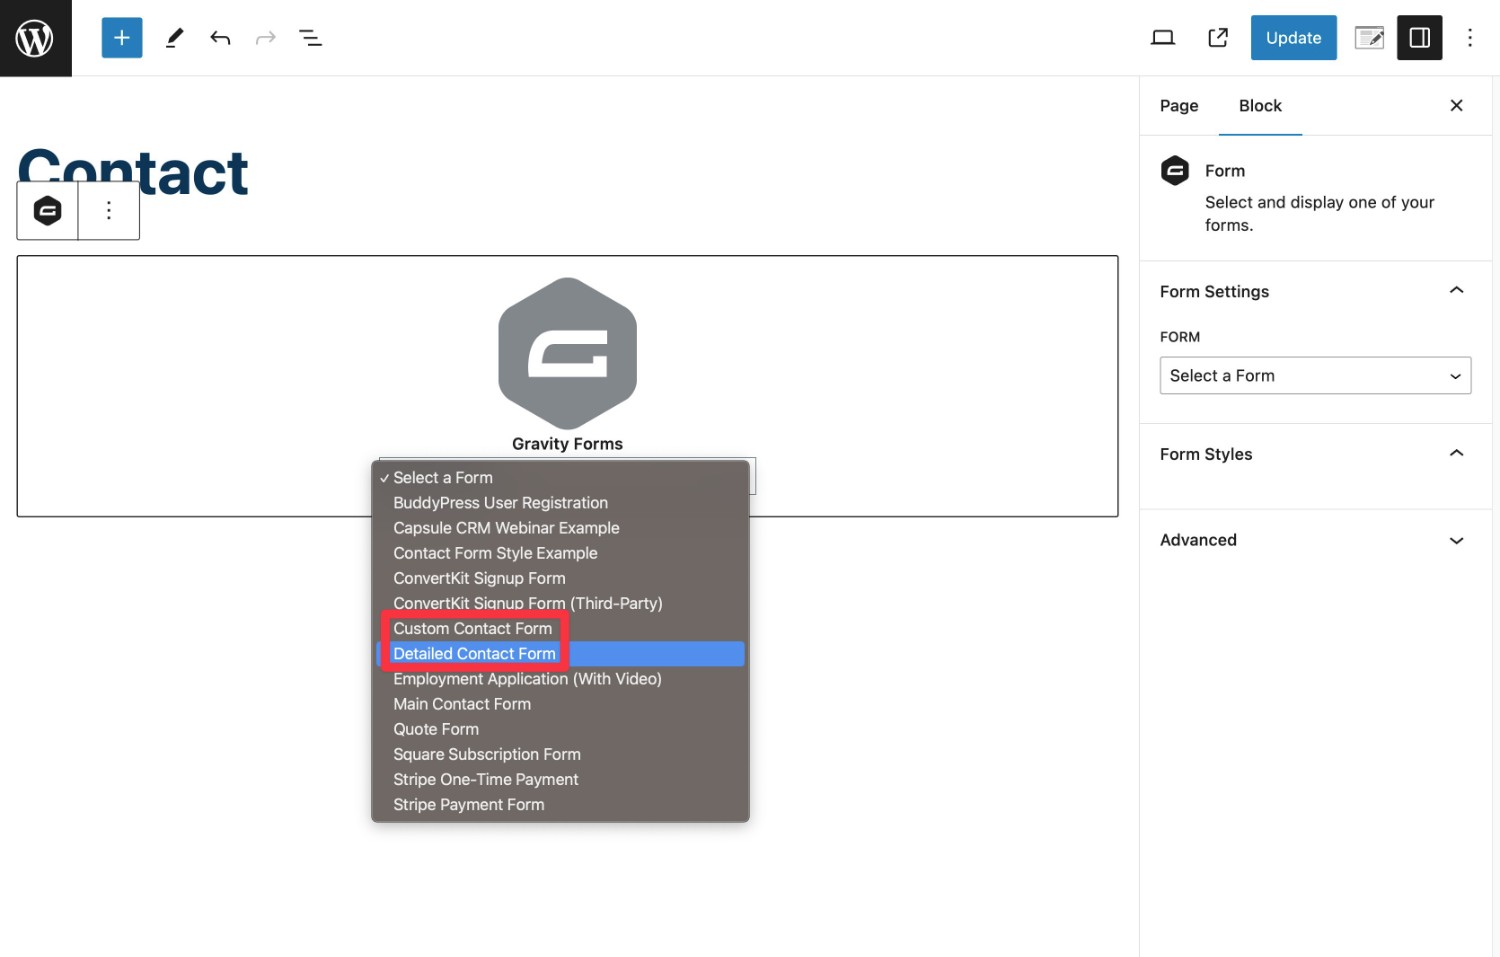Close the settings sidebar
The height and width of the screenshot is (957, 1500).
click(1456, 105)
